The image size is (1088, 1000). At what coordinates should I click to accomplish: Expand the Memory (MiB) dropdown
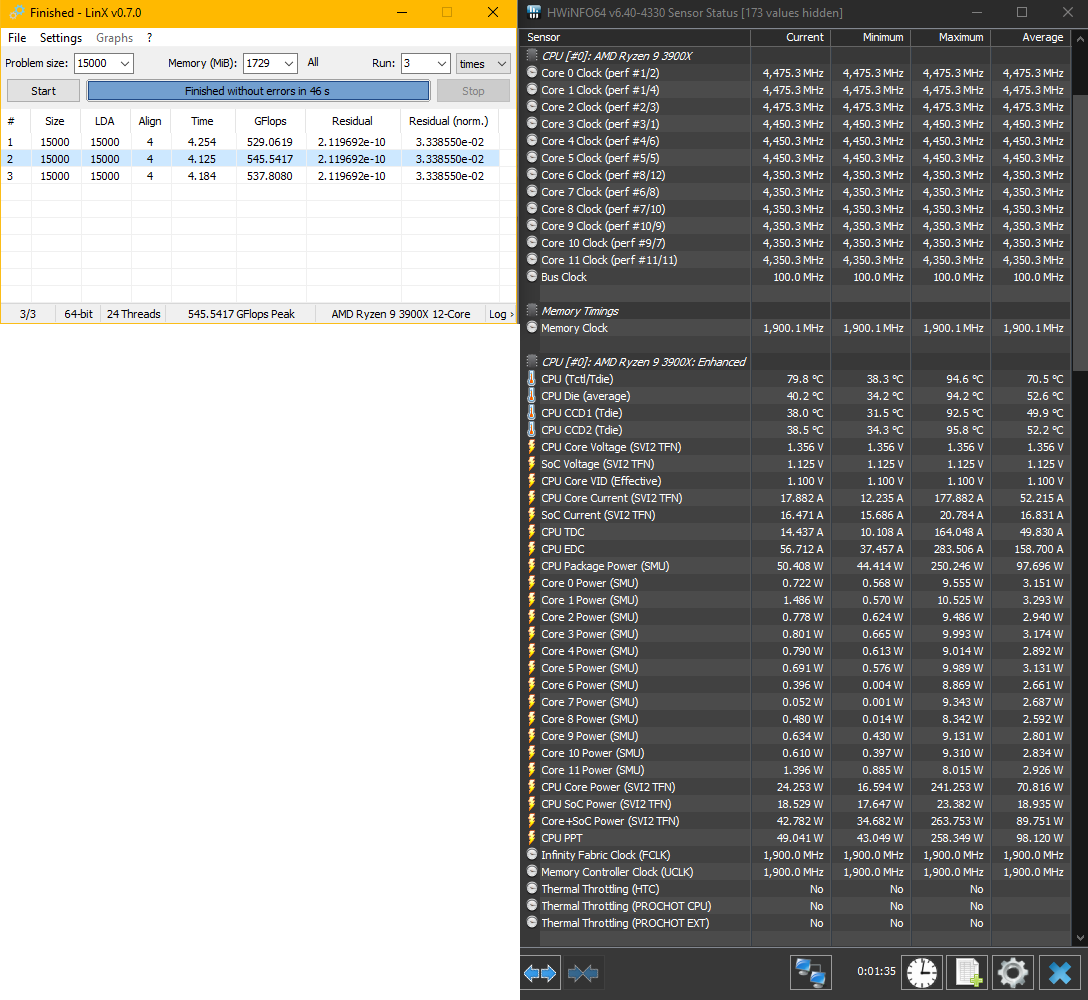click(x=289, y=63)
